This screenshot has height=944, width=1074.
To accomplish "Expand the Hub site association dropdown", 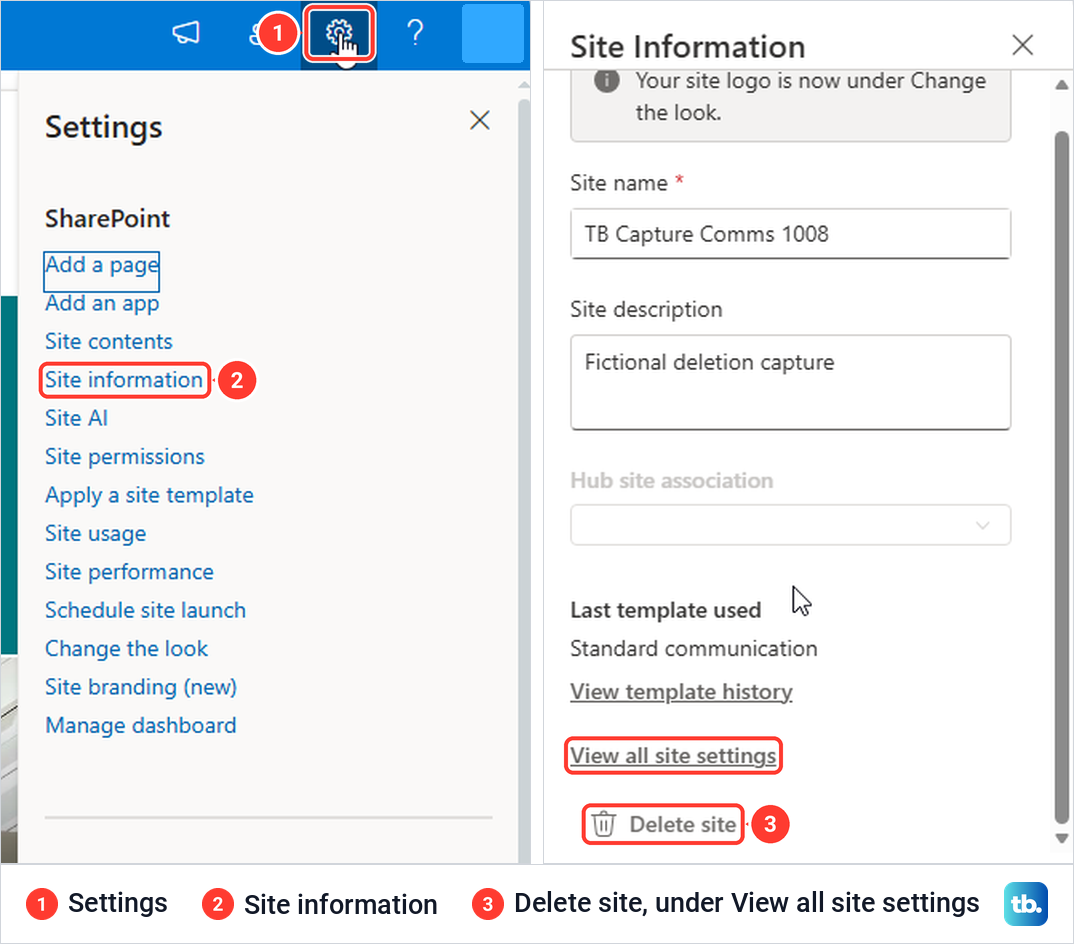I will tap(790, 525).
